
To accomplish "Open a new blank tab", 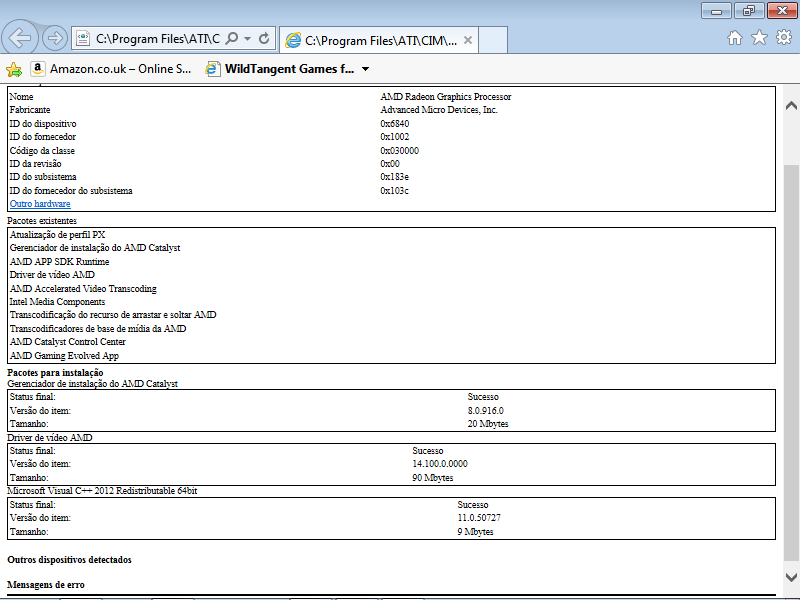I will [x=494, y=40].
